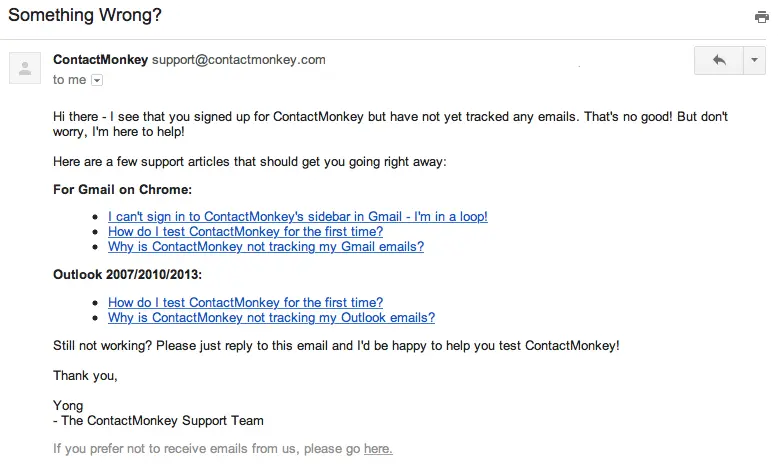
Task: Click the sender's profile avatar
Action: click(25, 68)
